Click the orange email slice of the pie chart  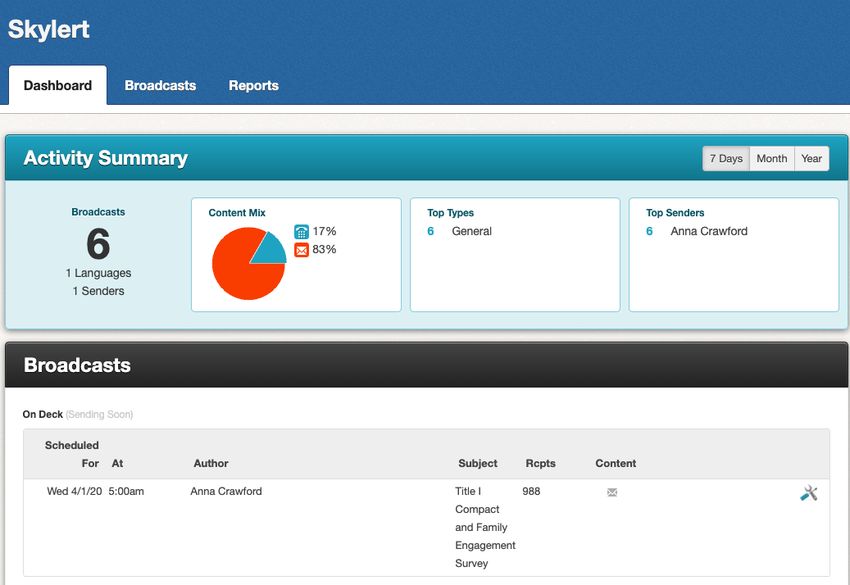click(x=241, y=271)
